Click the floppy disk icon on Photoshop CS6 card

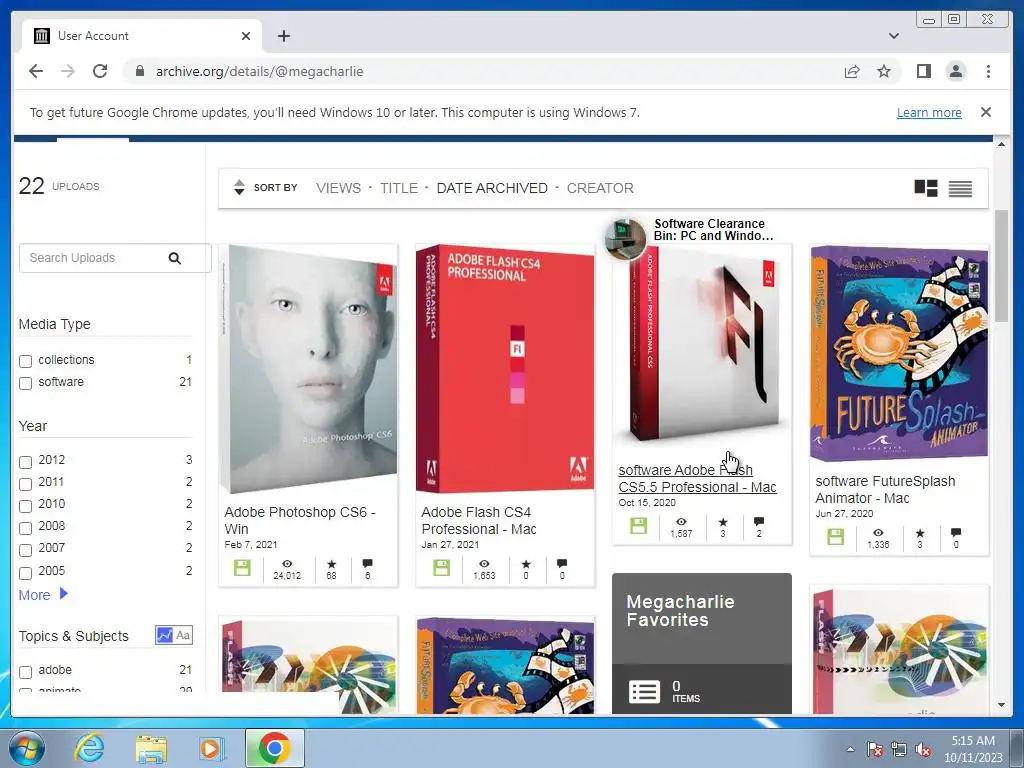pyautogui.click(x=242, y=568)
